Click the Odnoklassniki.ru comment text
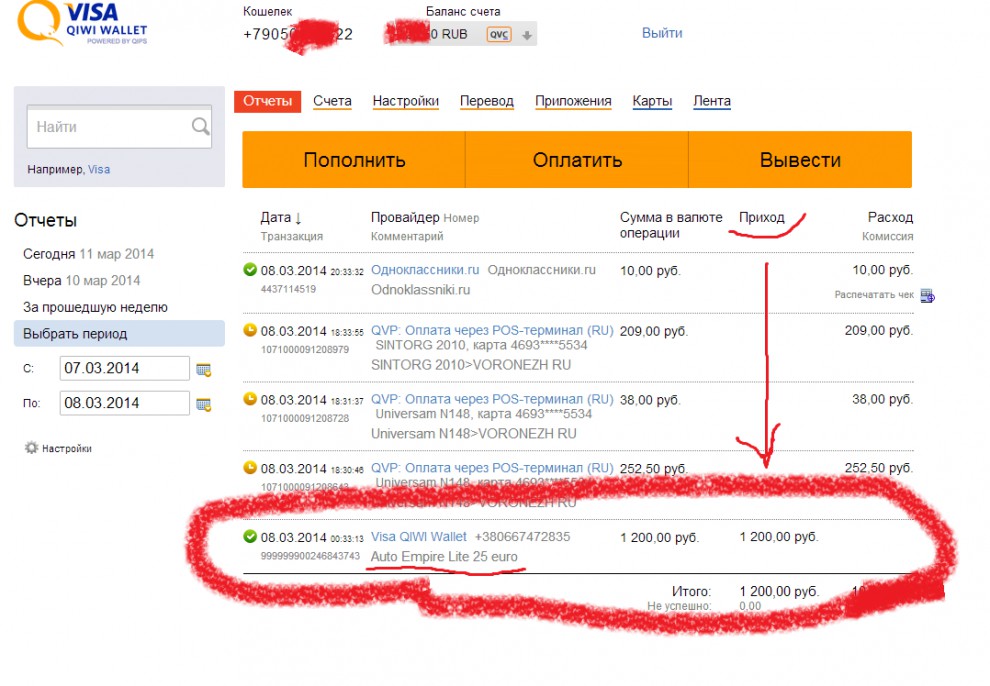 pos(420,290)
